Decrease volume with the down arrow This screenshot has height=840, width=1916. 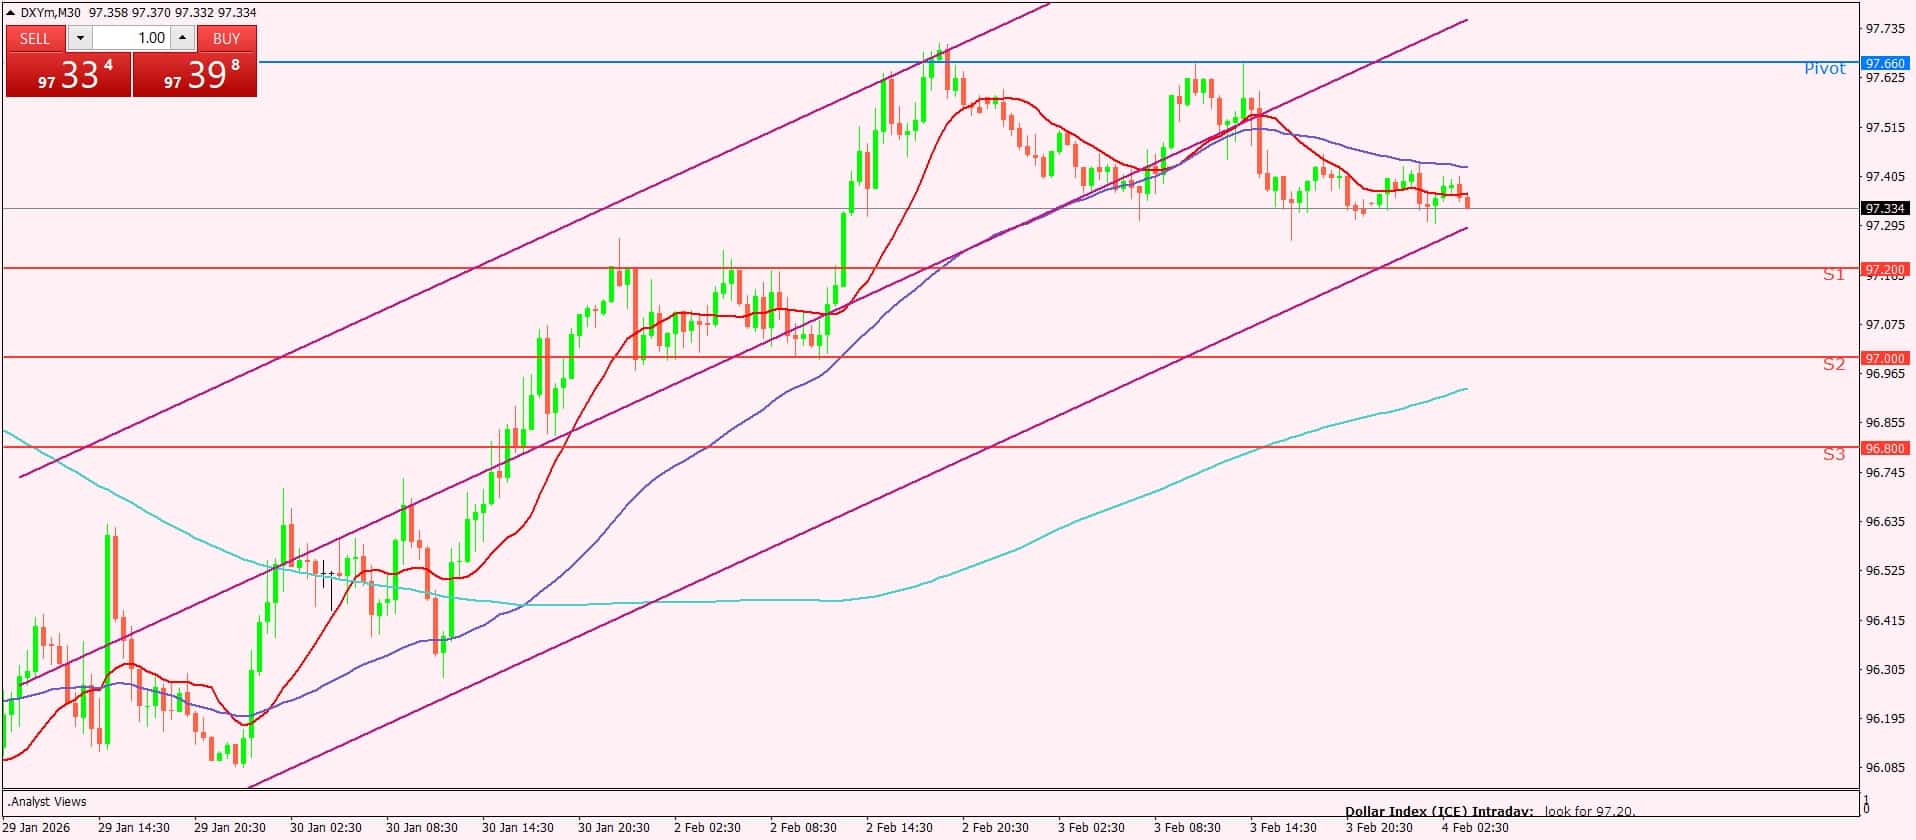[x=80, y=38]
